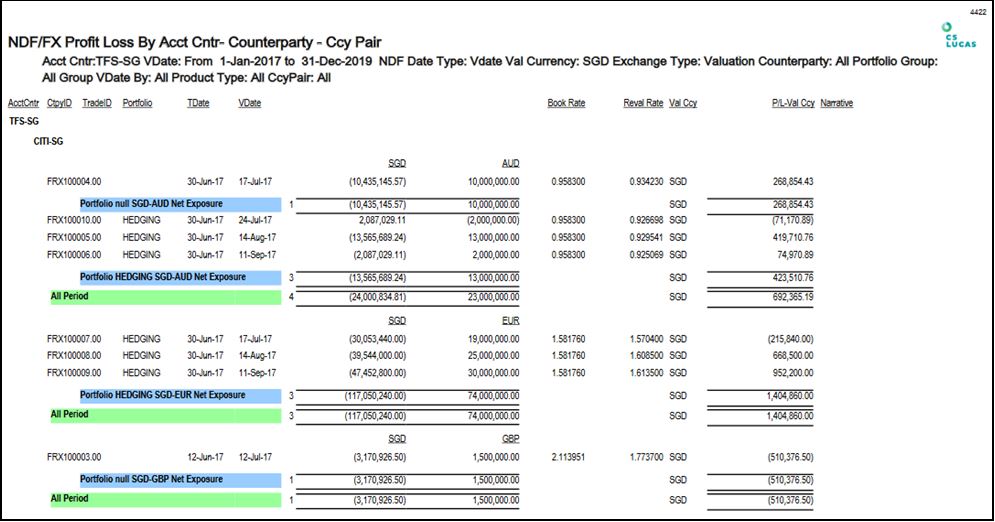995x522 pixels.
Task: Select the CtpyID column header
Action: pos(59,103)
